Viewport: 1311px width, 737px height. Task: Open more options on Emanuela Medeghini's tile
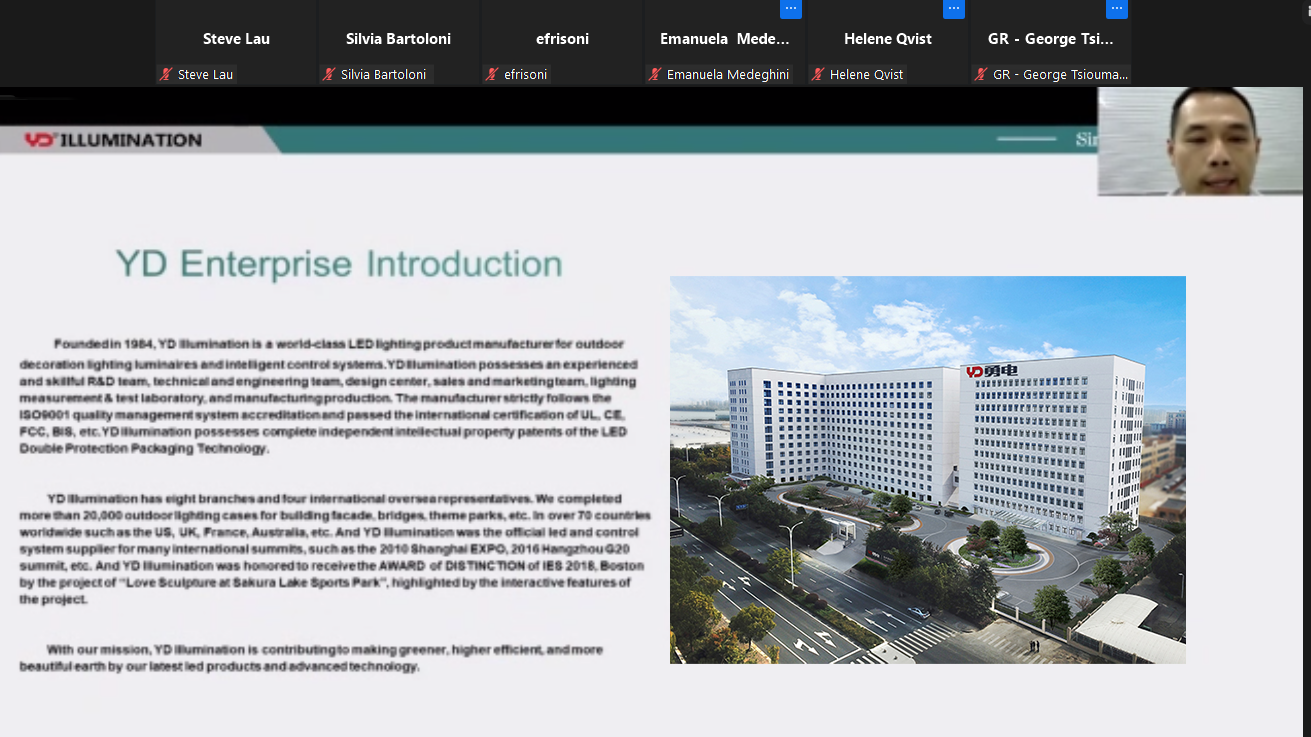(791, 9)
